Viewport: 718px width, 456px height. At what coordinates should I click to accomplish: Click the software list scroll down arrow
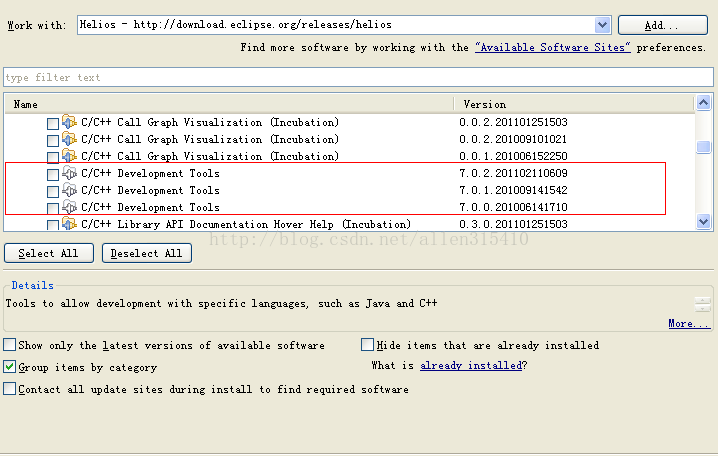pos(703,222)
